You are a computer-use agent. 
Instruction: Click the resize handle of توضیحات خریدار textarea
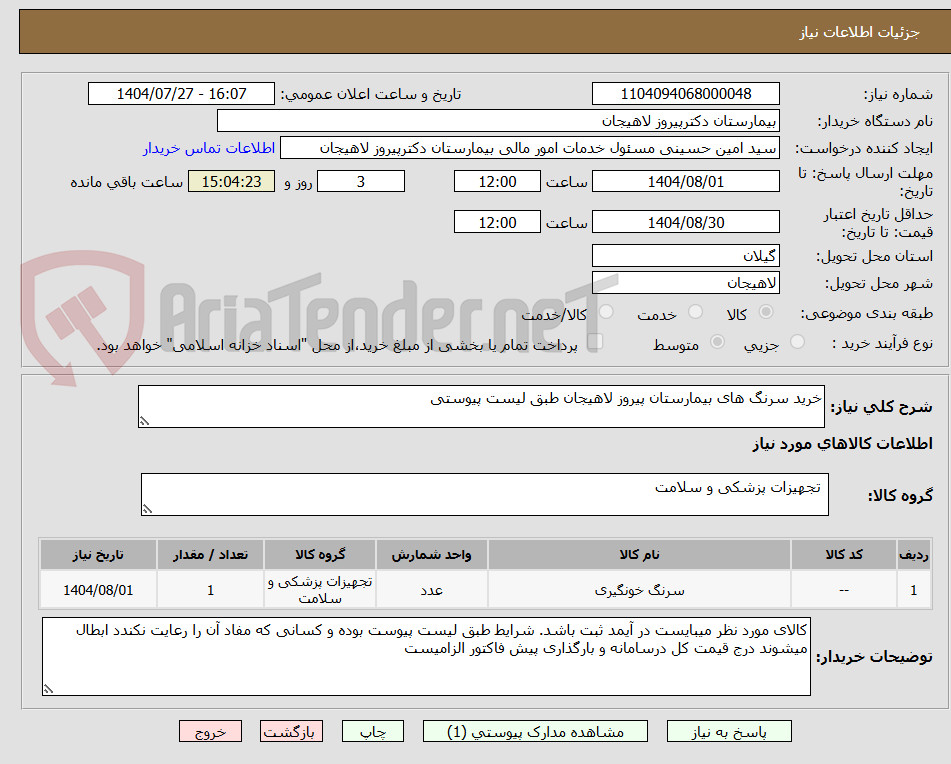click(x=49, y=689)
